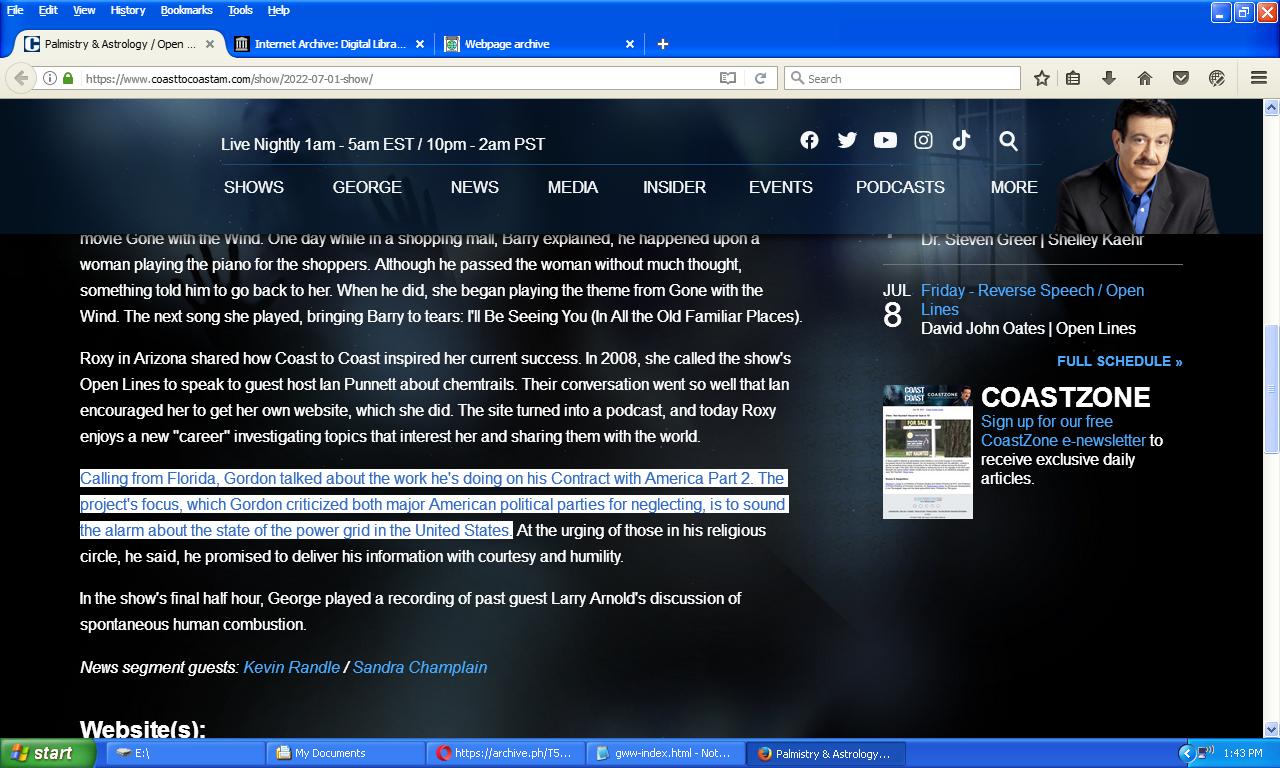Open the YouTube icon in site header
Image resolution: width=1280 pixels, height=768 pixels.
point(885,141)
